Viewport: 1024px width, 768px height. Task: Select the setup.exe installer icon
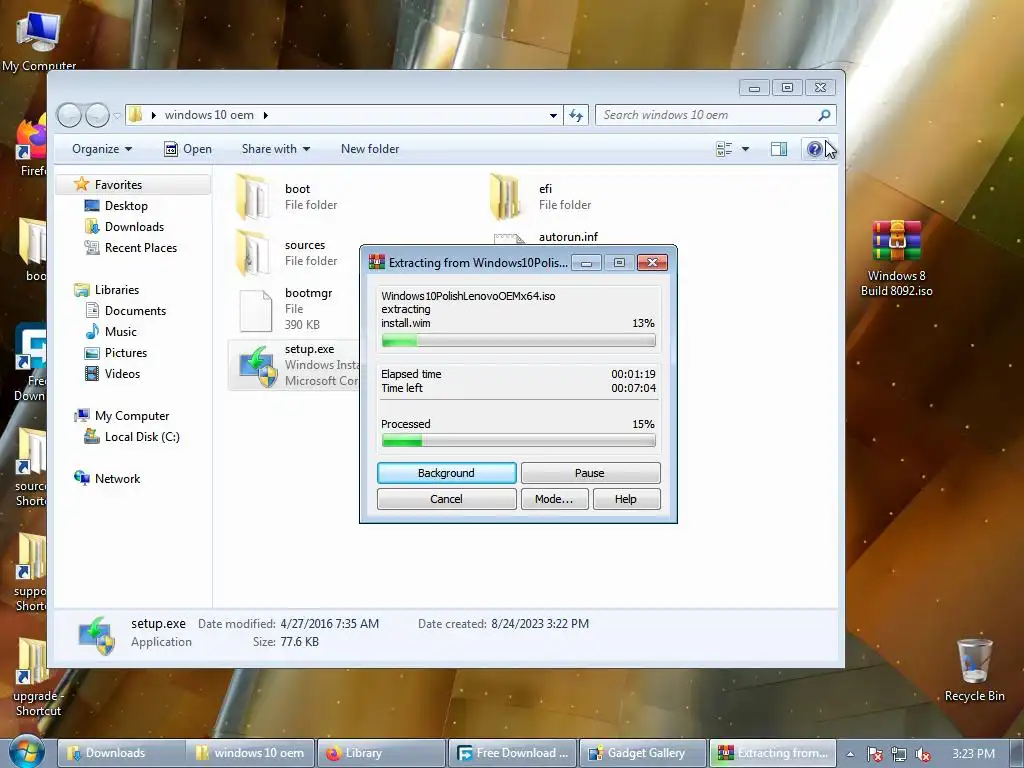tap(259, 365)
